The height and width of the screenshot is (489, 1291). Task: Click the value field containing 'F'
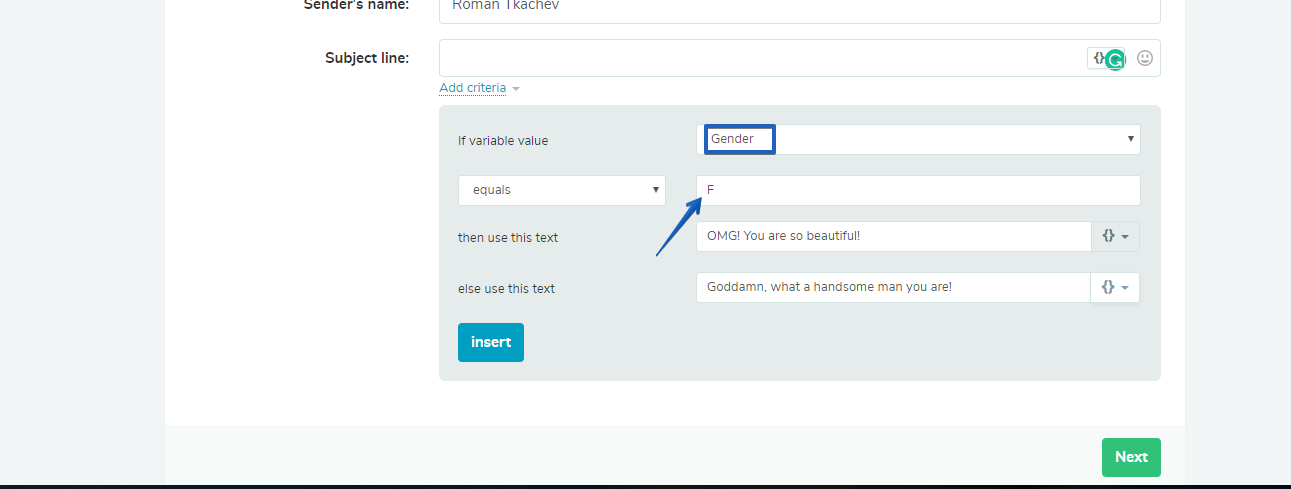918,190
